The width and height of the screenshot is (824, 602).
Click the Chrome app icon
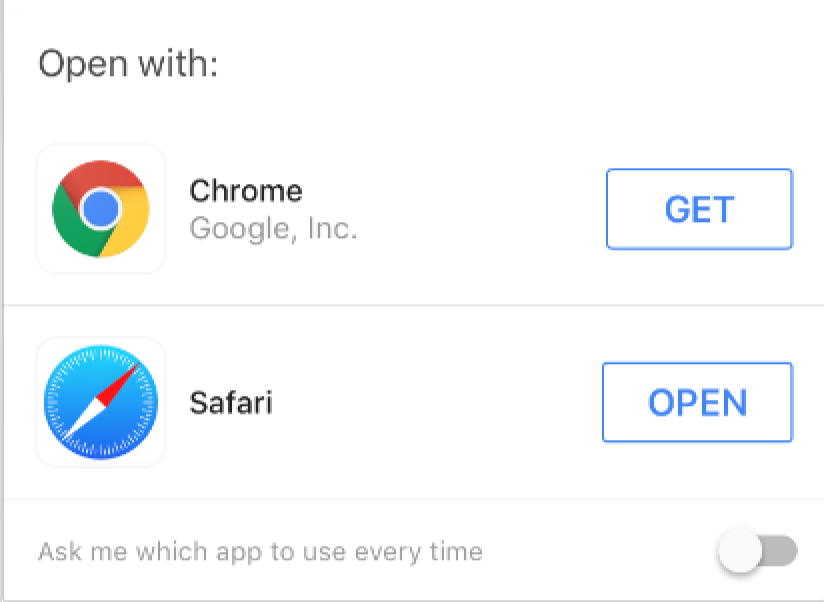[x=100, y=209]
